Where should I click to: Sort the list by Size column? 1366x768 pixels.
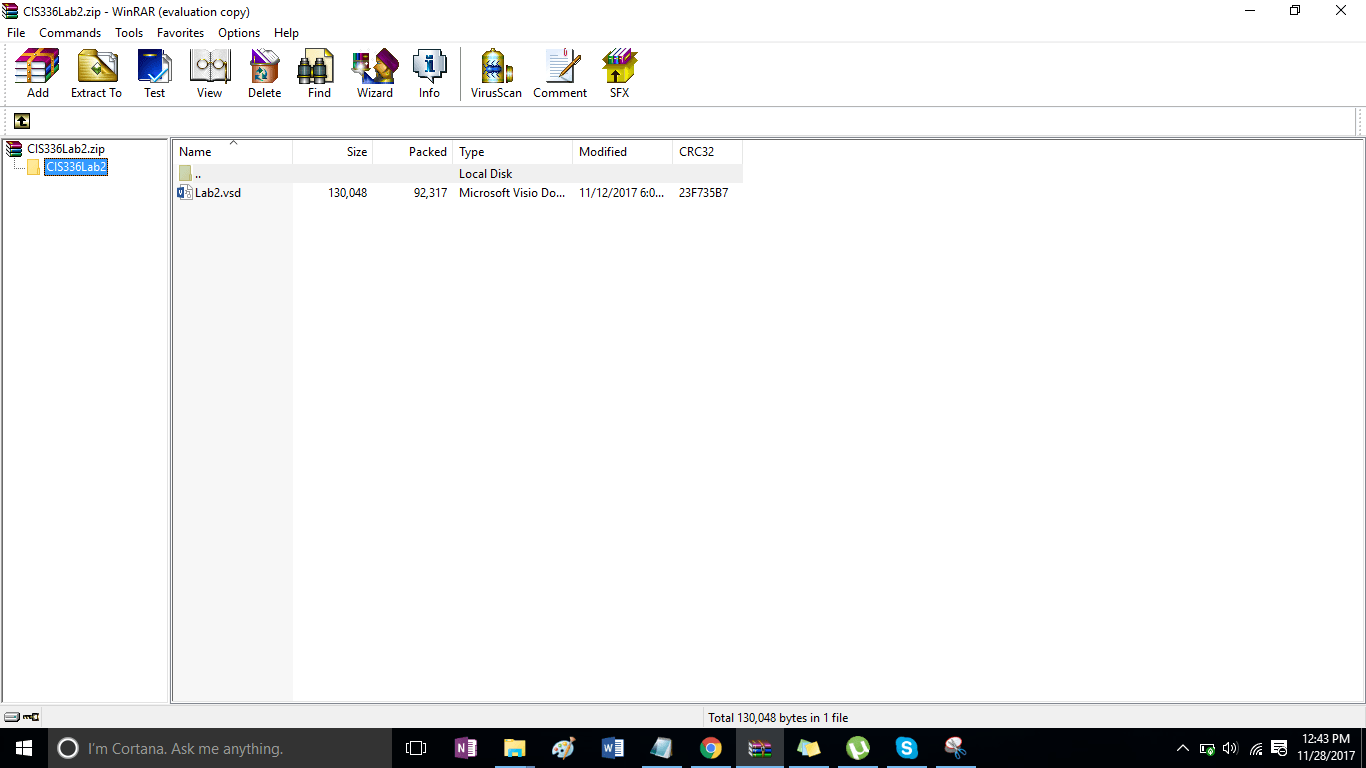pyautogui.click(x=333, y=152)
